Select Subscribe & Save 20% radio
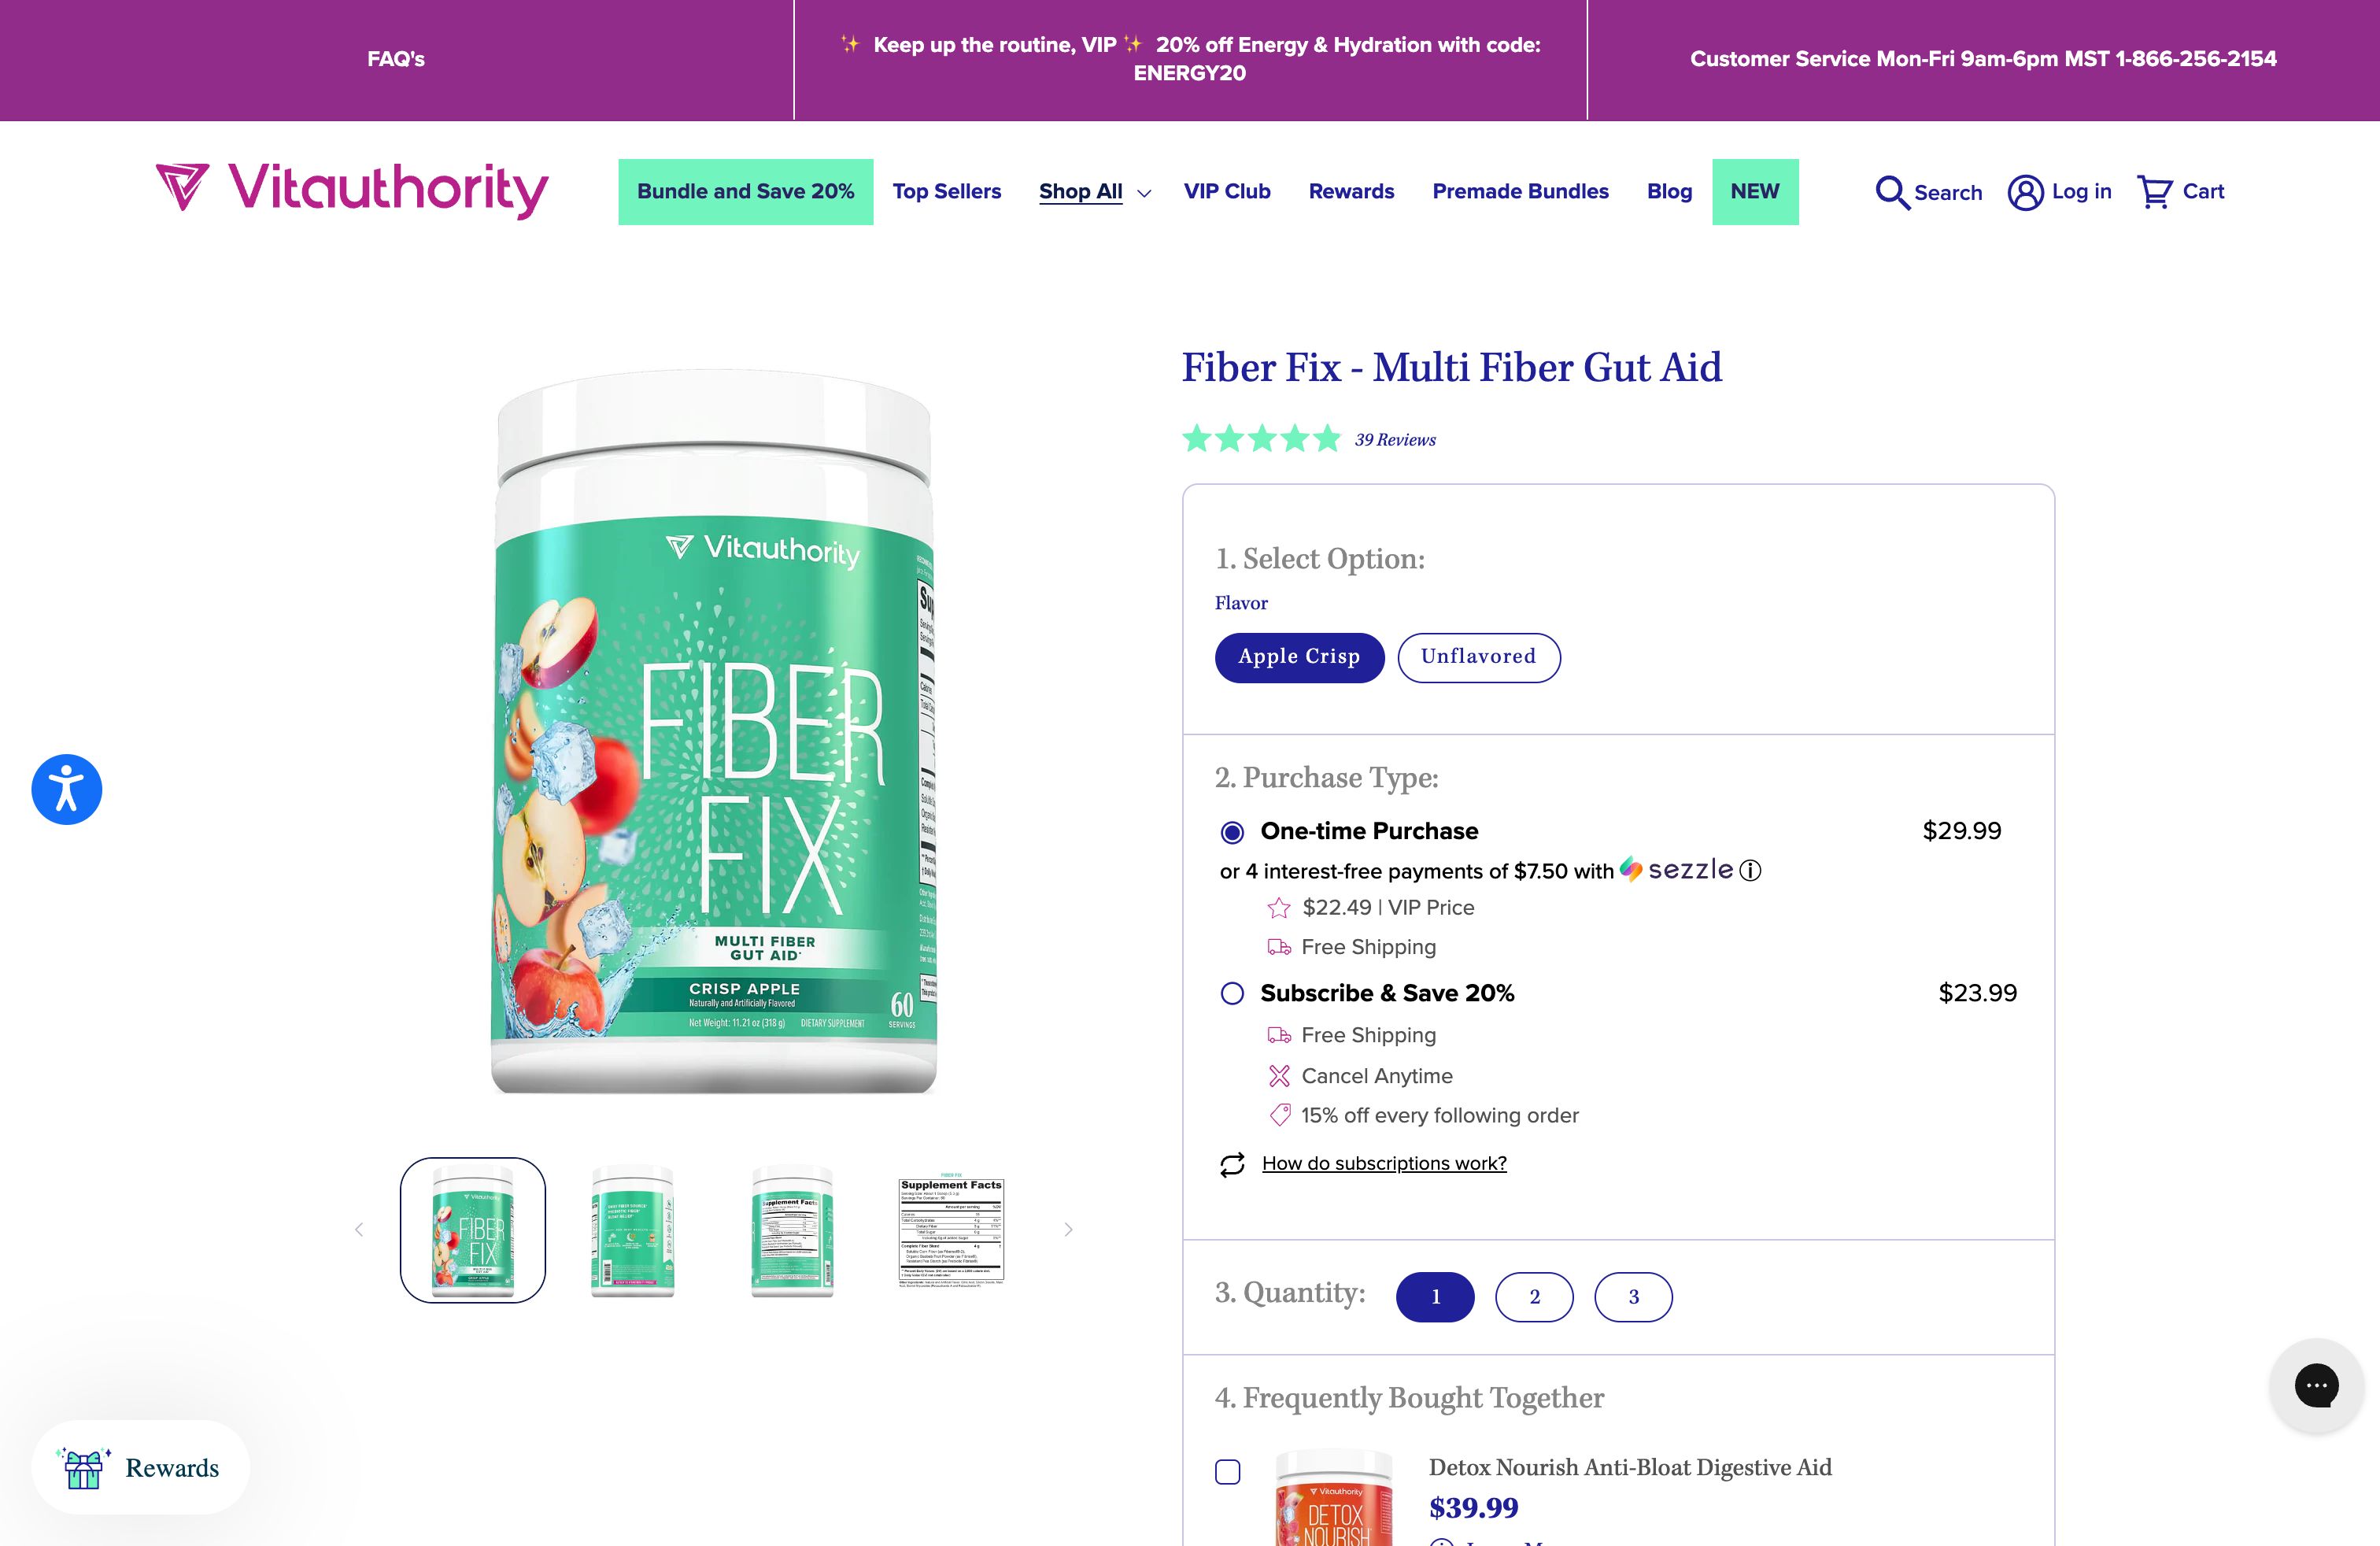This screenshot has width=2380, height=1546. (1232, 993)
